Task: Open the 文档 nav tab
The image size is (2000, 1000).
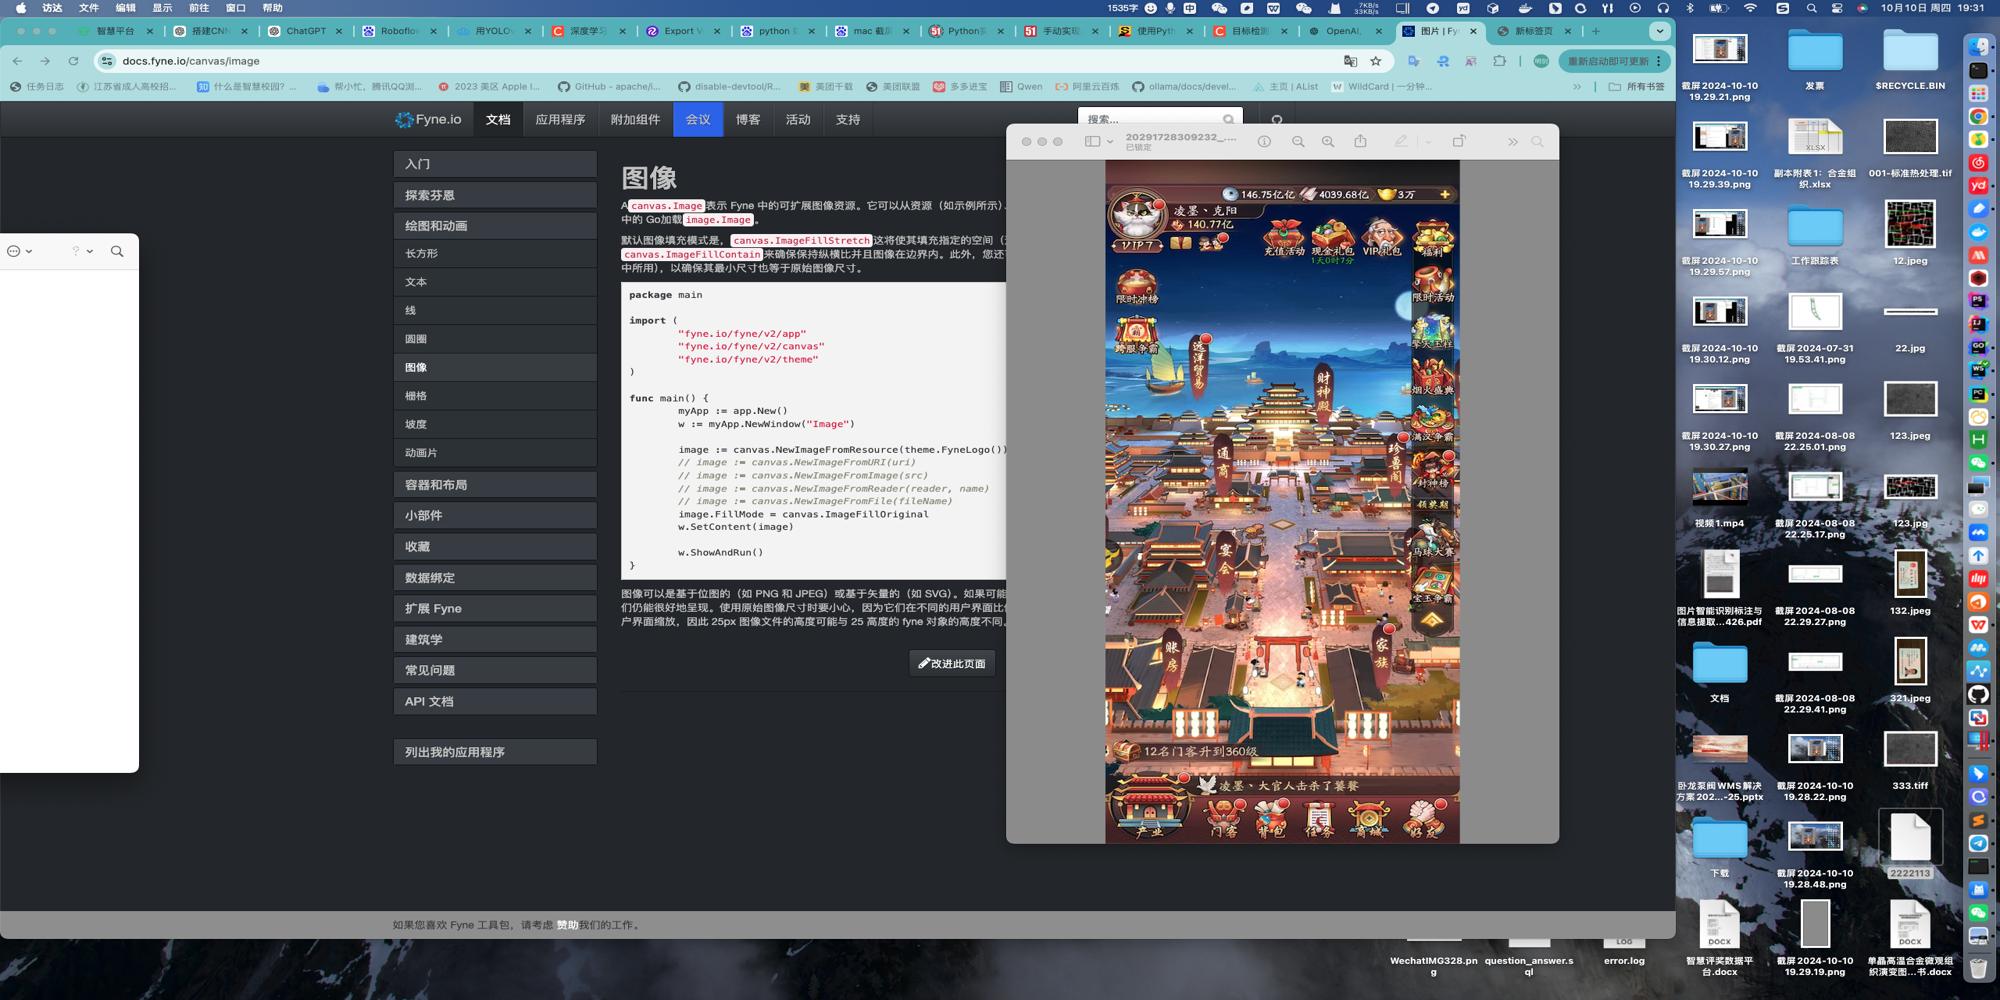Action: click(x=498, y=119)
